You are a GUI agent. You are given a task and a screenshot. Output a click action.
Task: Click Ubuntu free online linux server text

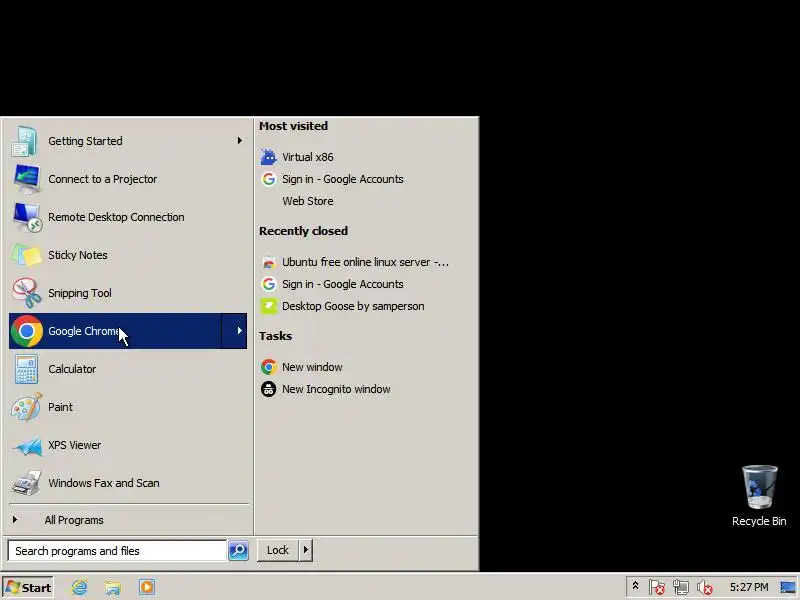tap(365, 262)
